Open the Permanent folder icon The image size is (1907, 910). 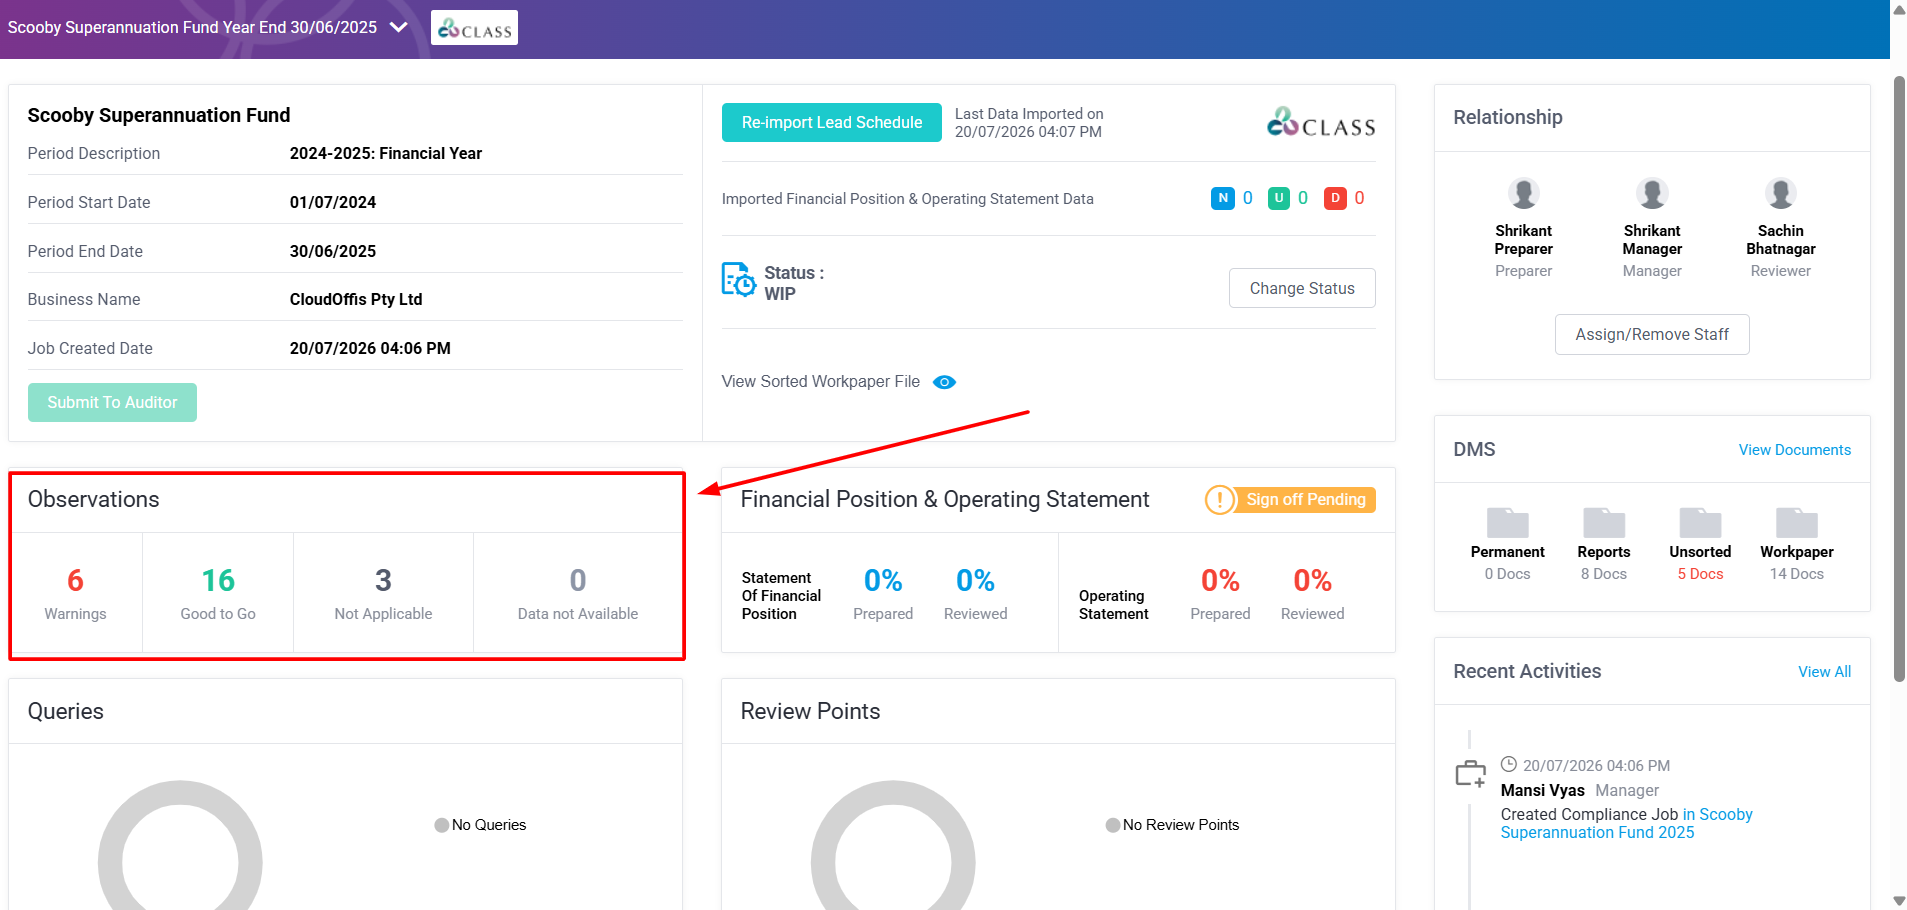[1507, 522]
